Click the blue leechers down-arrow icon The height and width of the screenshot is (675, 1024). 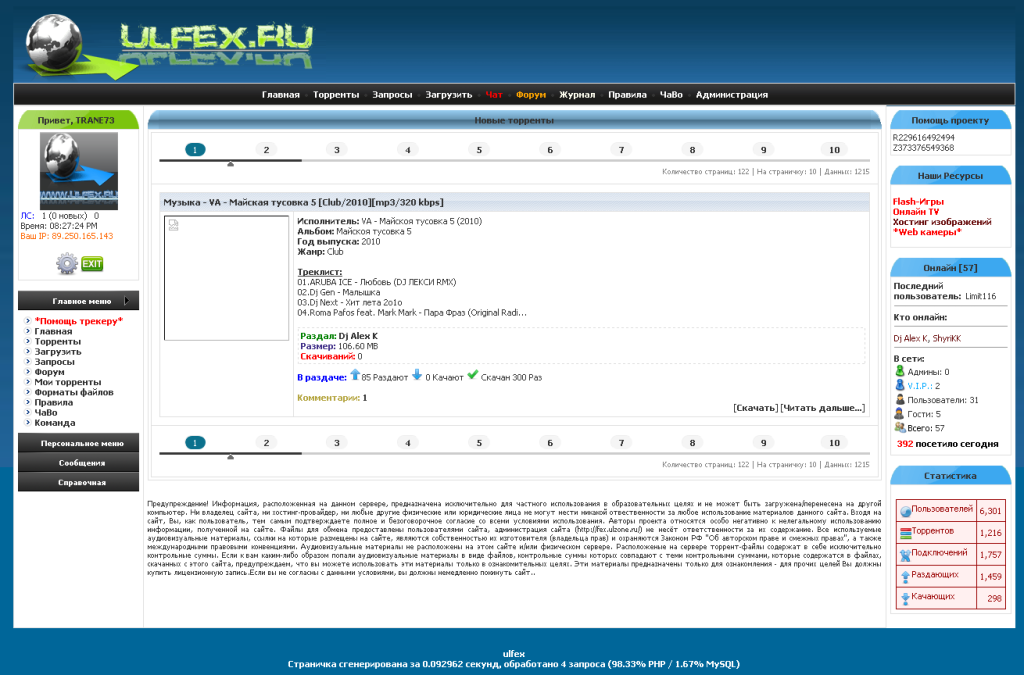click(x=417, y=376)
